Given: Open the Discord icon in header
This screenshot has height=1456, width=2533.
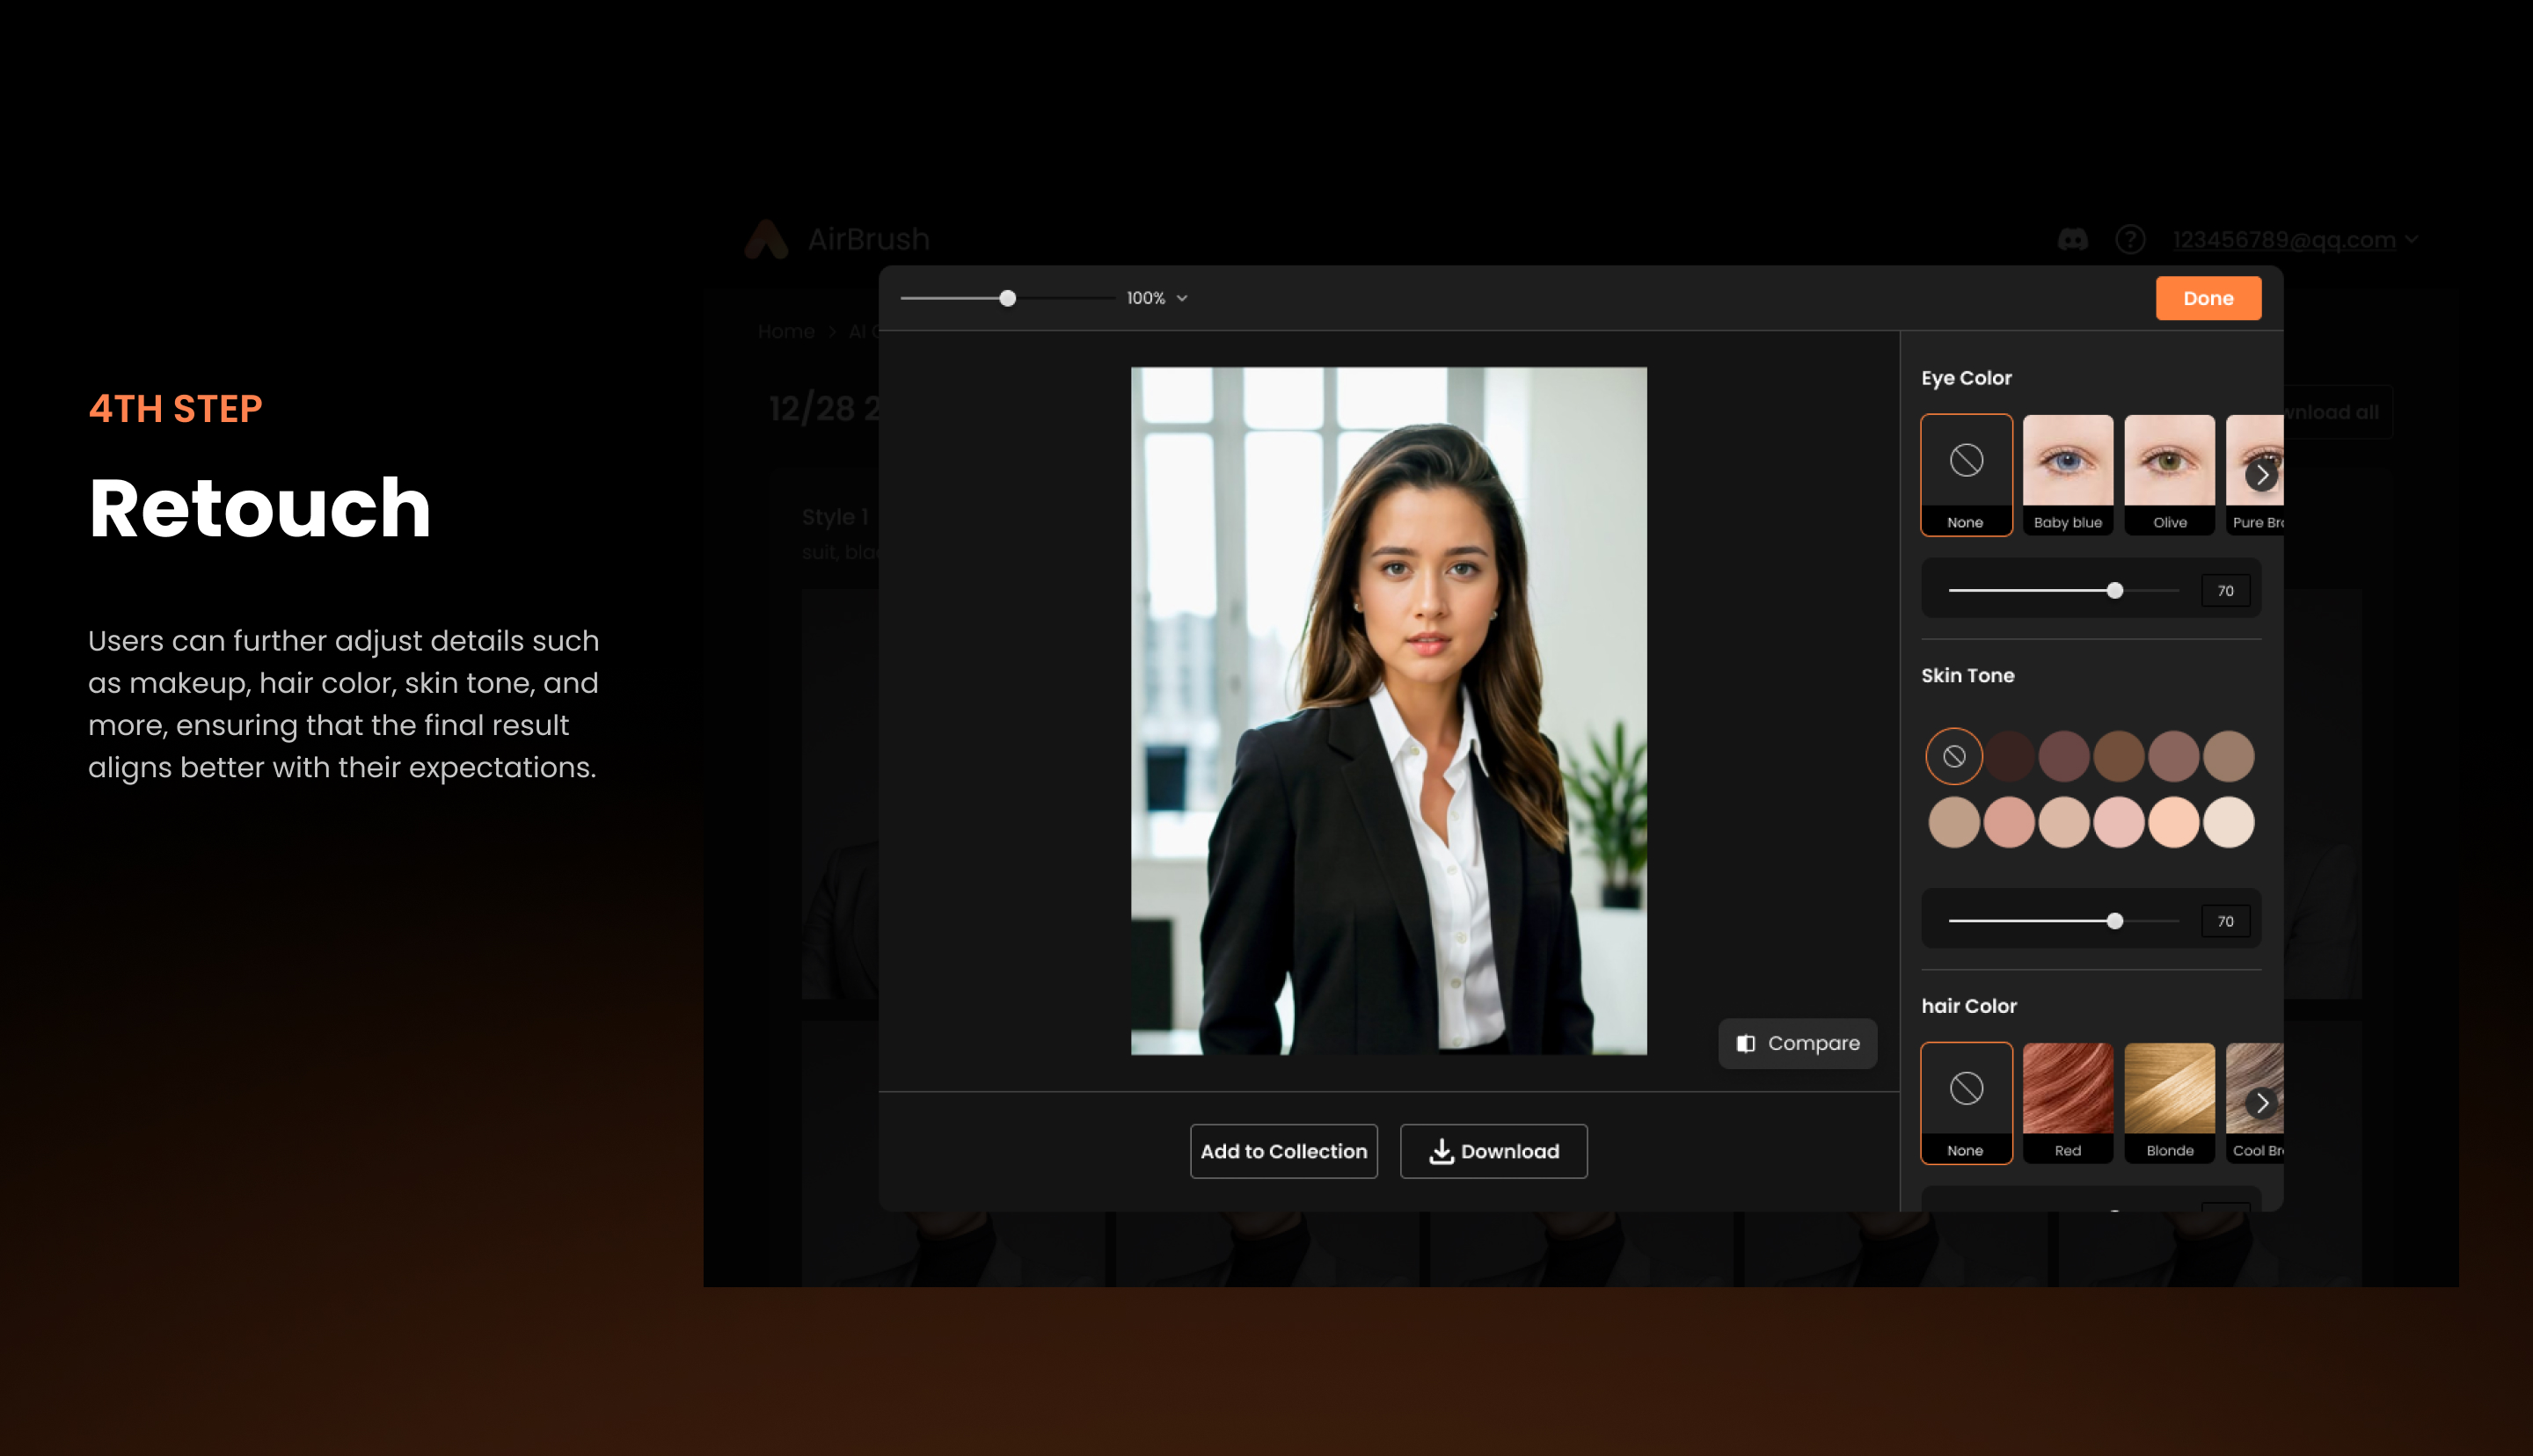Looking at the screenshot, I should pos(2072,240).
